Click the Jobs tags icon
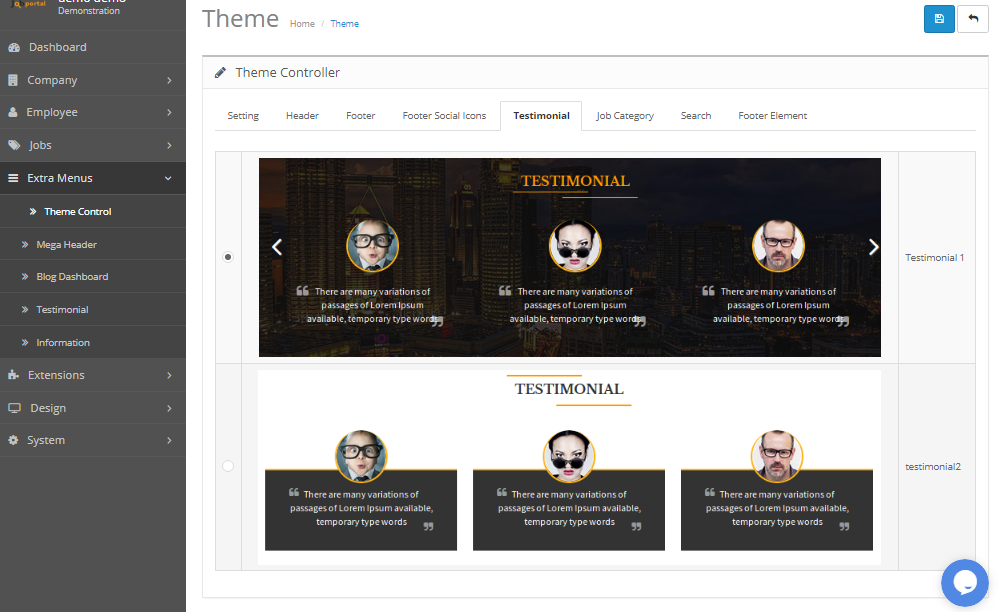Viewport: 1000px width, 612px height. (x=14, y=145)
